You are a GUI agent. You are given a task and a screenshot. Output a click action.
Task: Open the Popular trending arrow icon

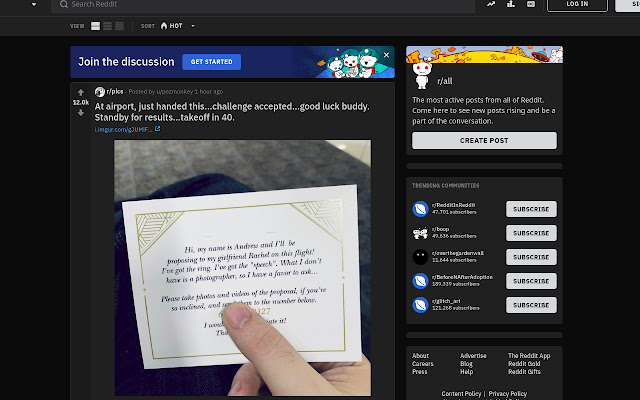tap(491, 4)
